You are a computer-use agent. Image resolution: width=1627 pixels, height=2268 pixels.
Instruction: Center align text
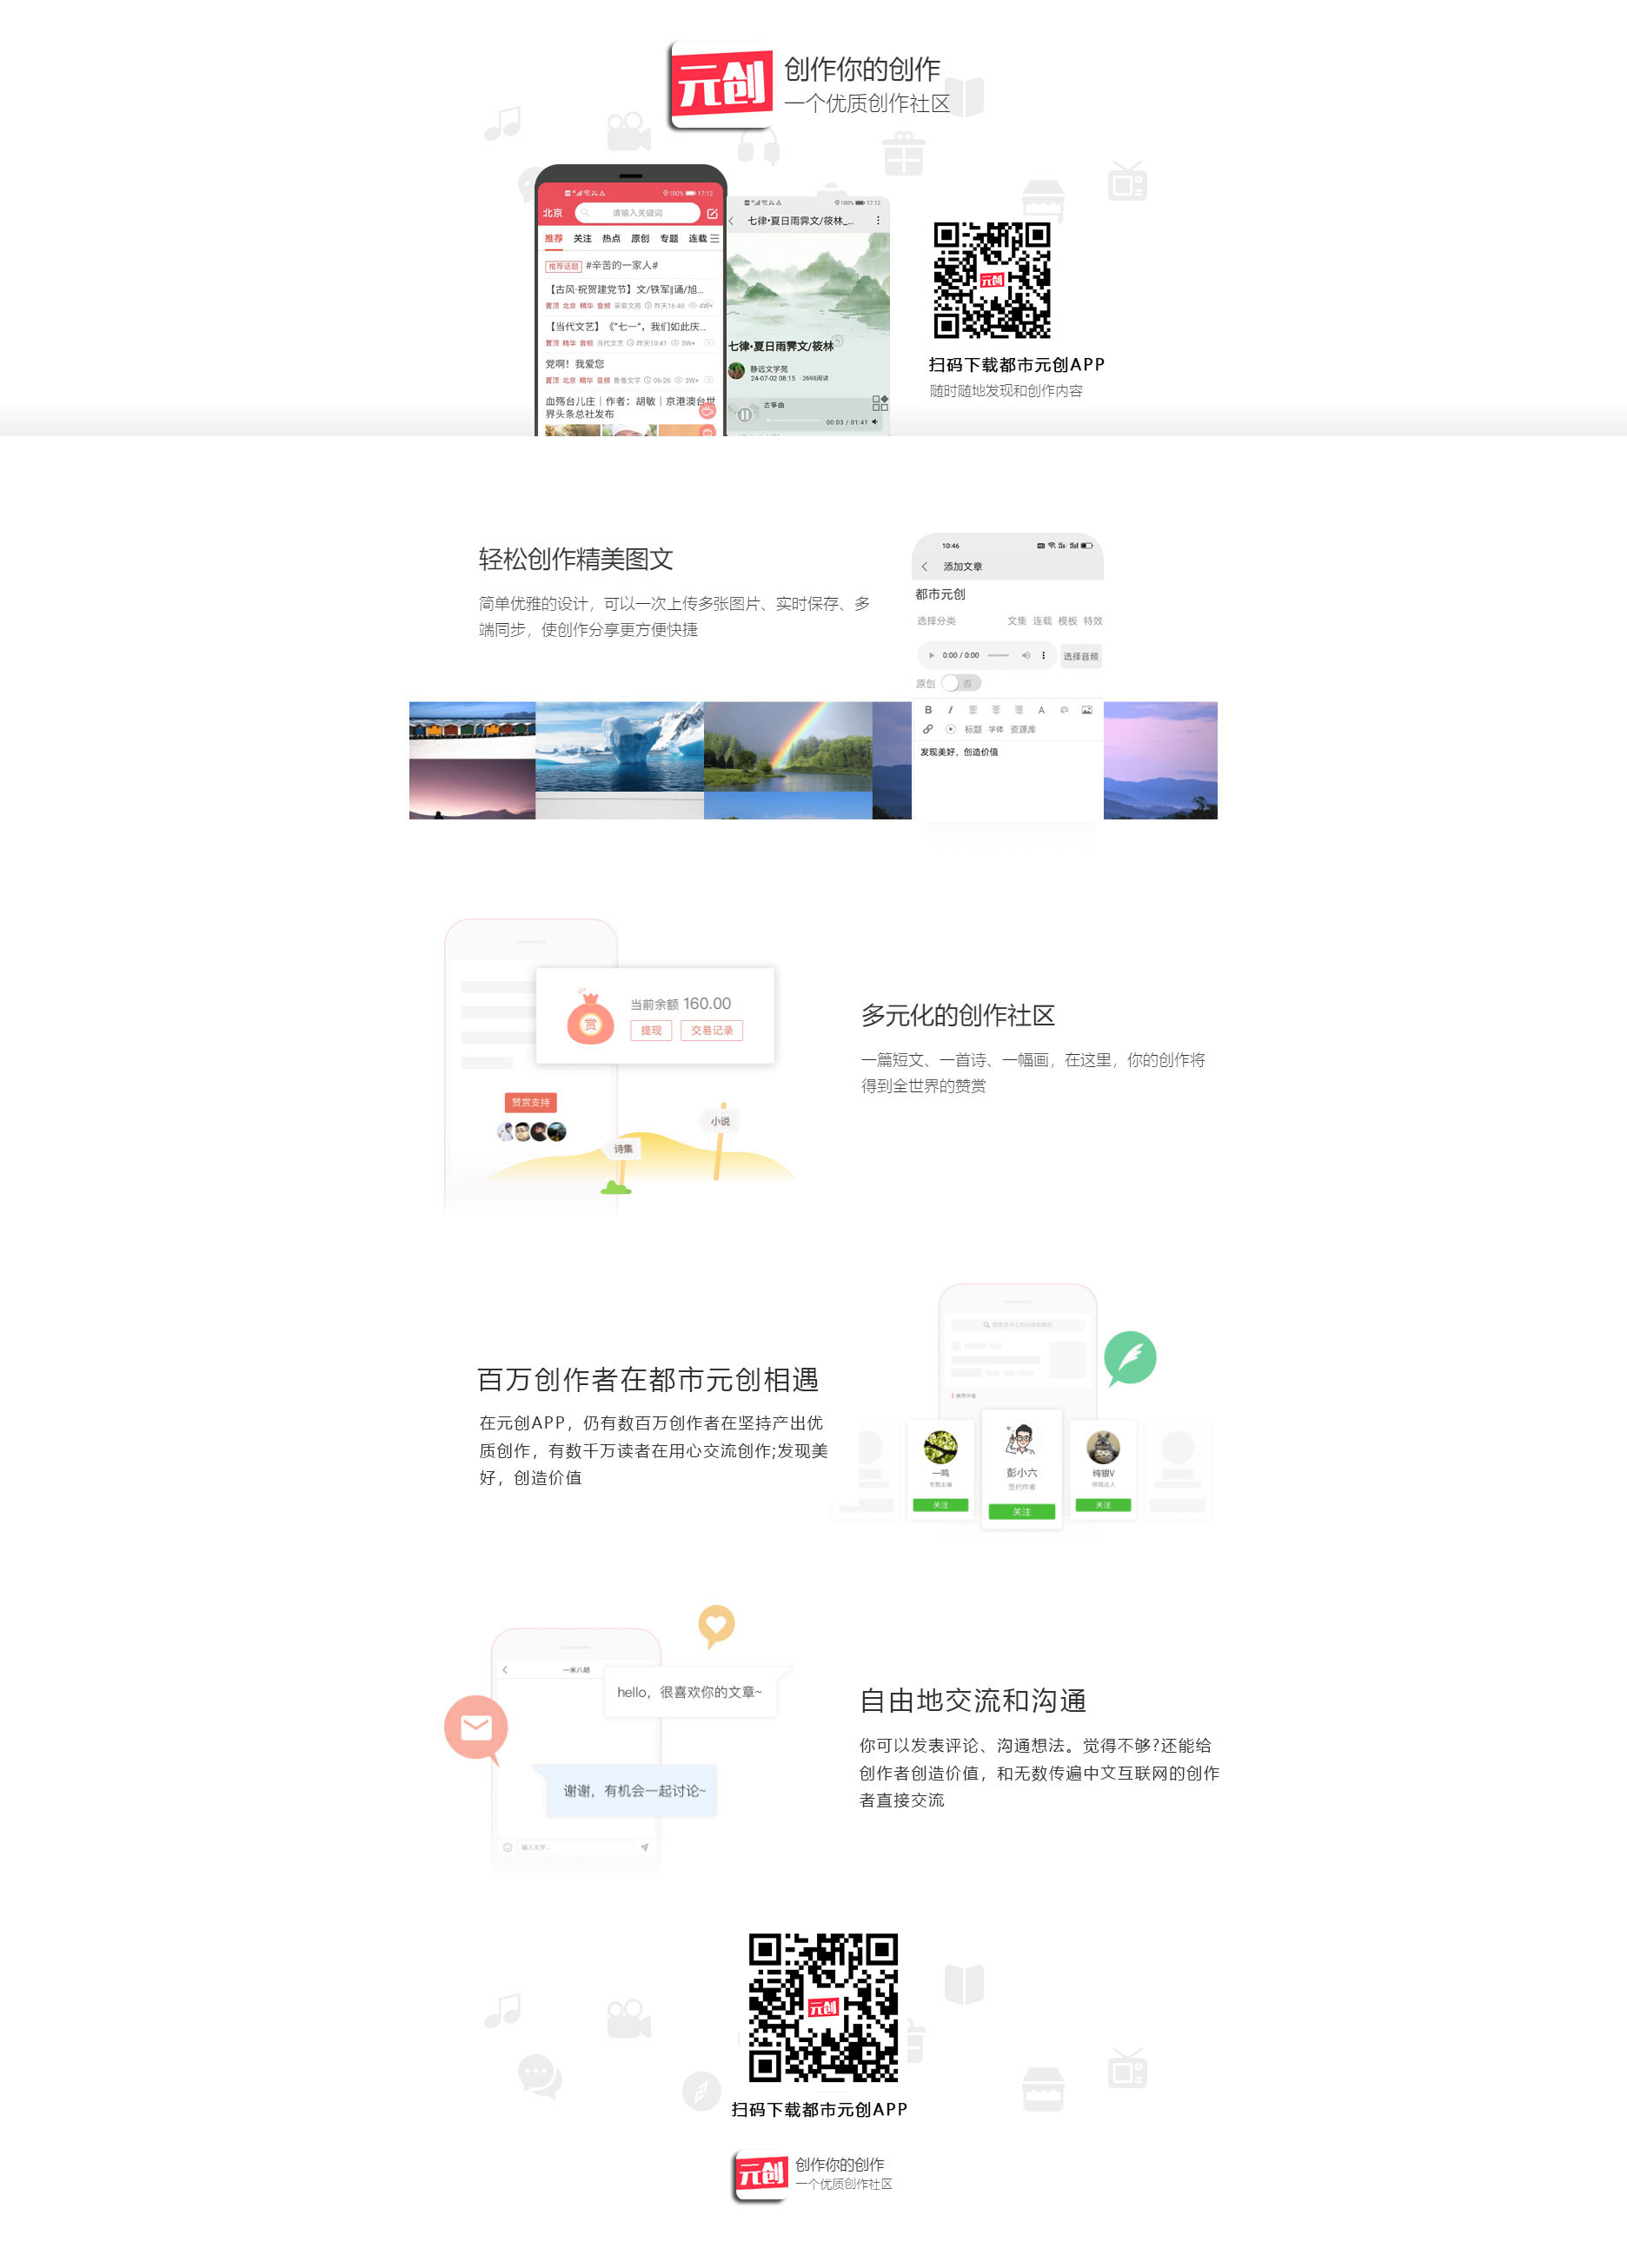click(x=996, y=710)
